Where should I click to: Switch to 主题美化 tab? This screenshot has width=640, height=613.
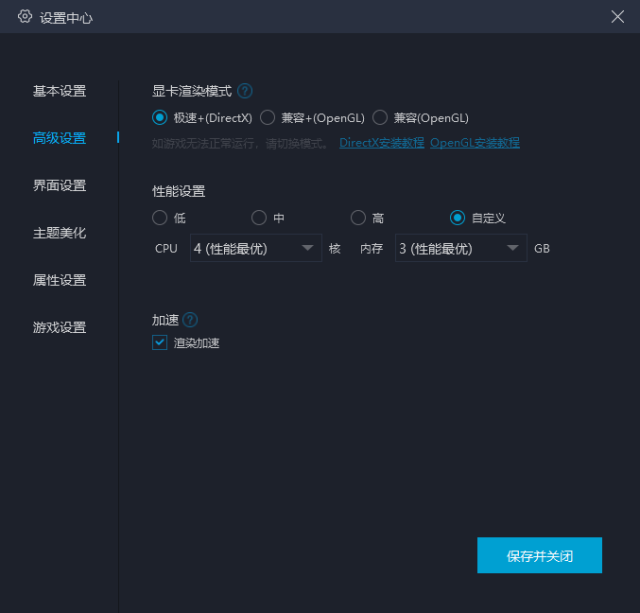coord(60,233)
